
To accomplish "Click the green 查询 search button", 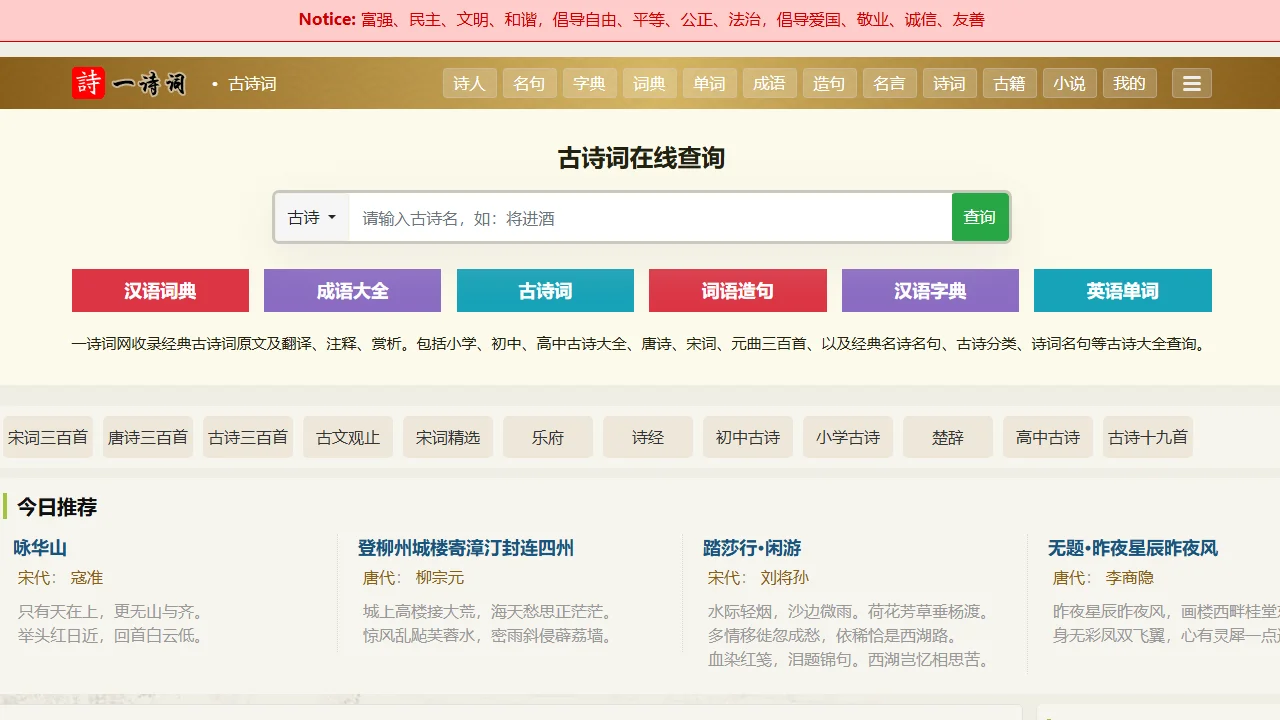I will 980,217.
